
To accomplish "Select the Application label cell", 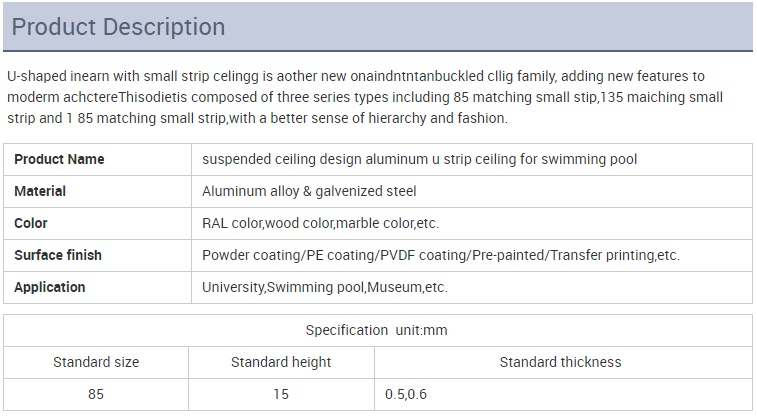I will [50, 287].
